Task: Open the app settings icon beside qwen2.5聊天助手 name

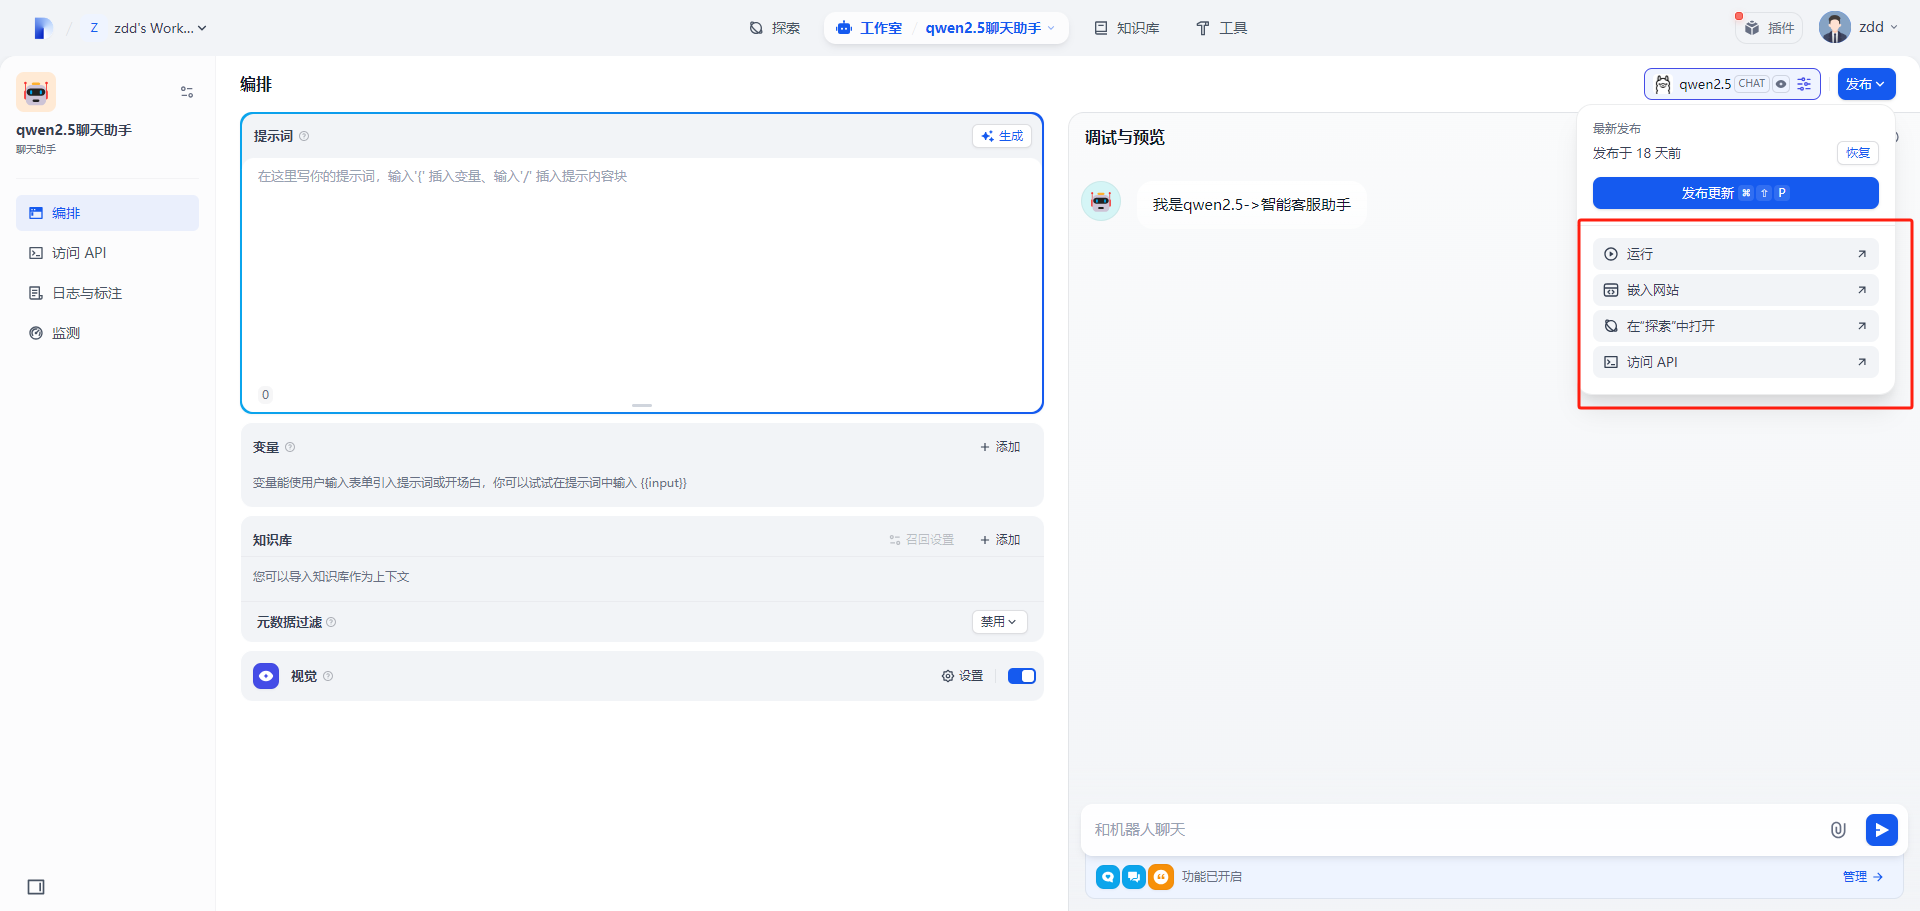Action: click(186, 91)
